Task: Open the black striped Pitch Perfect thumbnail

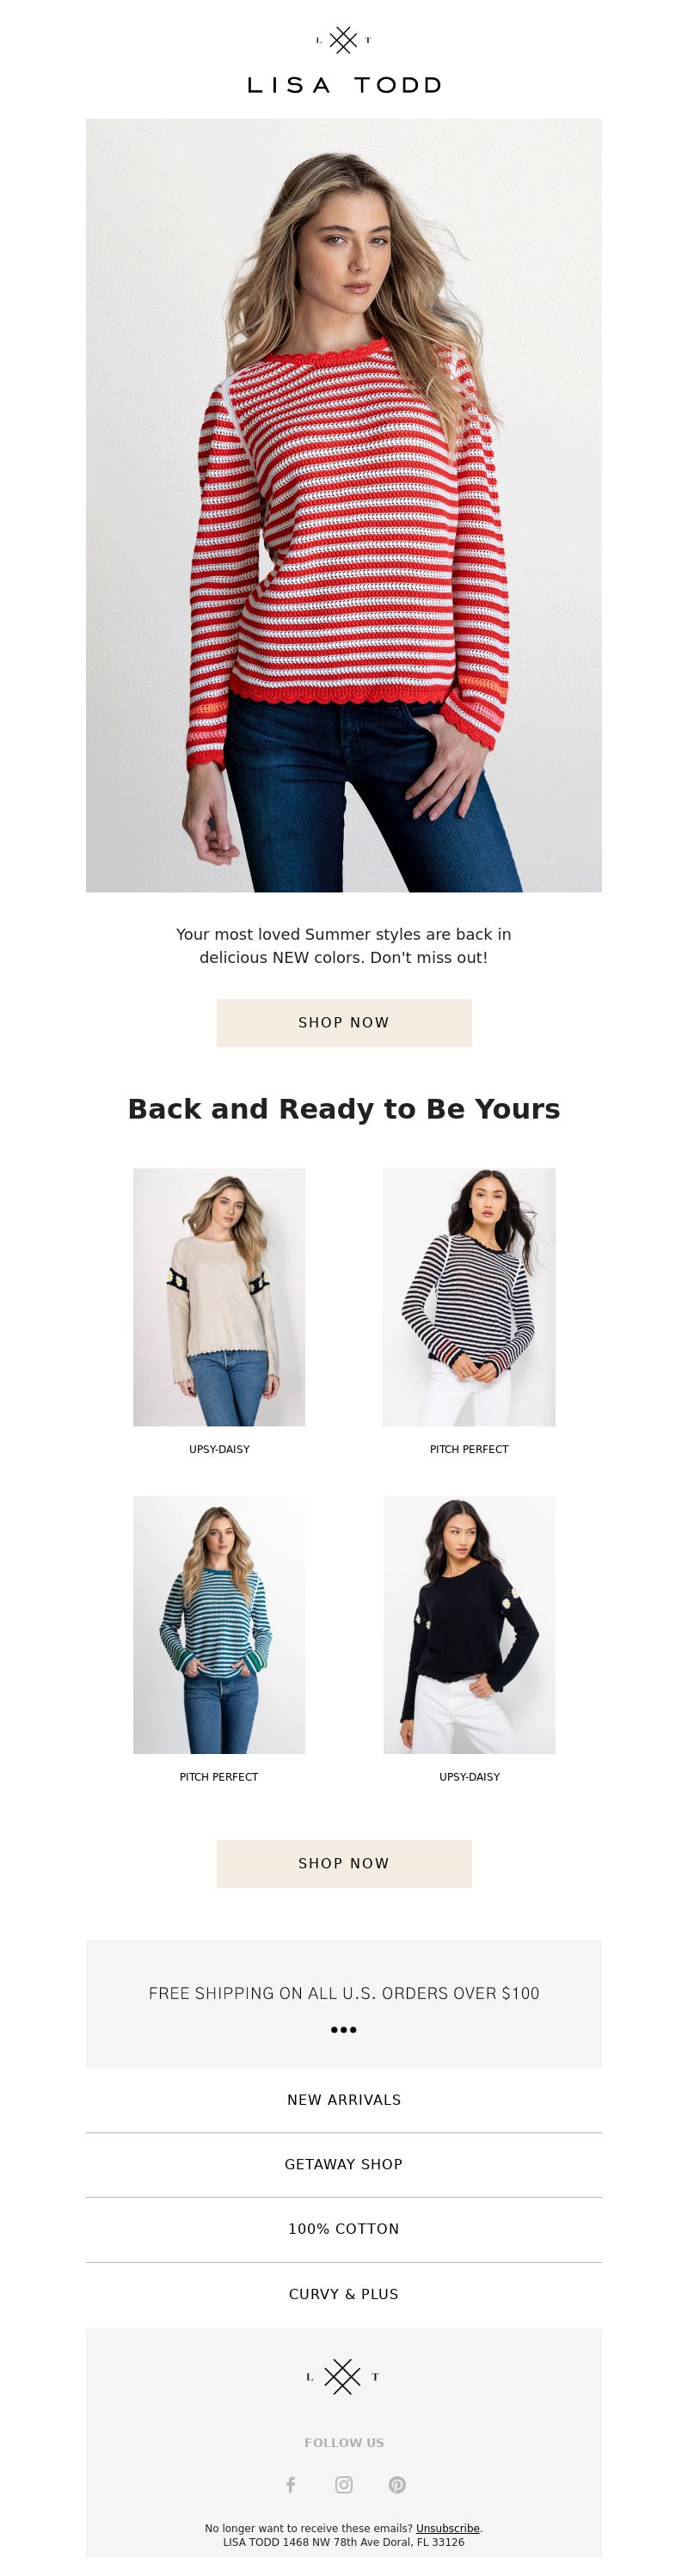Action: point(469,1297)
